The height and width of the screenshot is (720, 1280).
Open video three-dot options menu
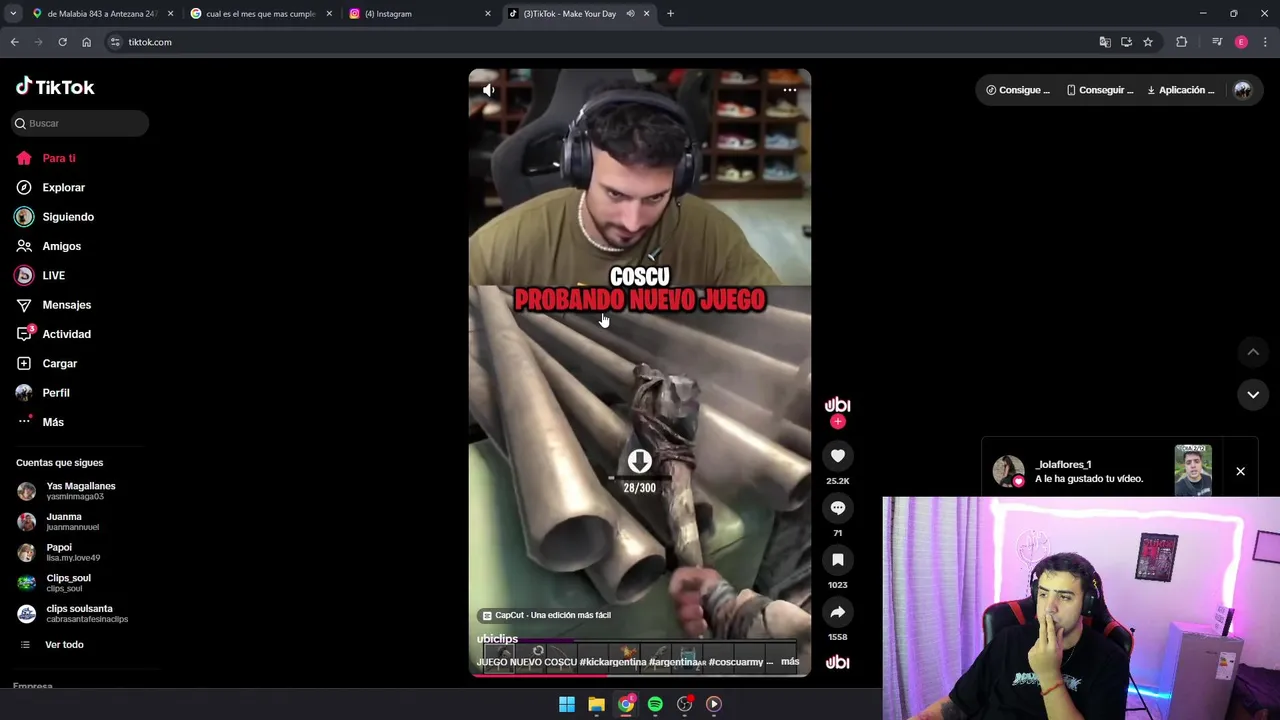point(789,90)
